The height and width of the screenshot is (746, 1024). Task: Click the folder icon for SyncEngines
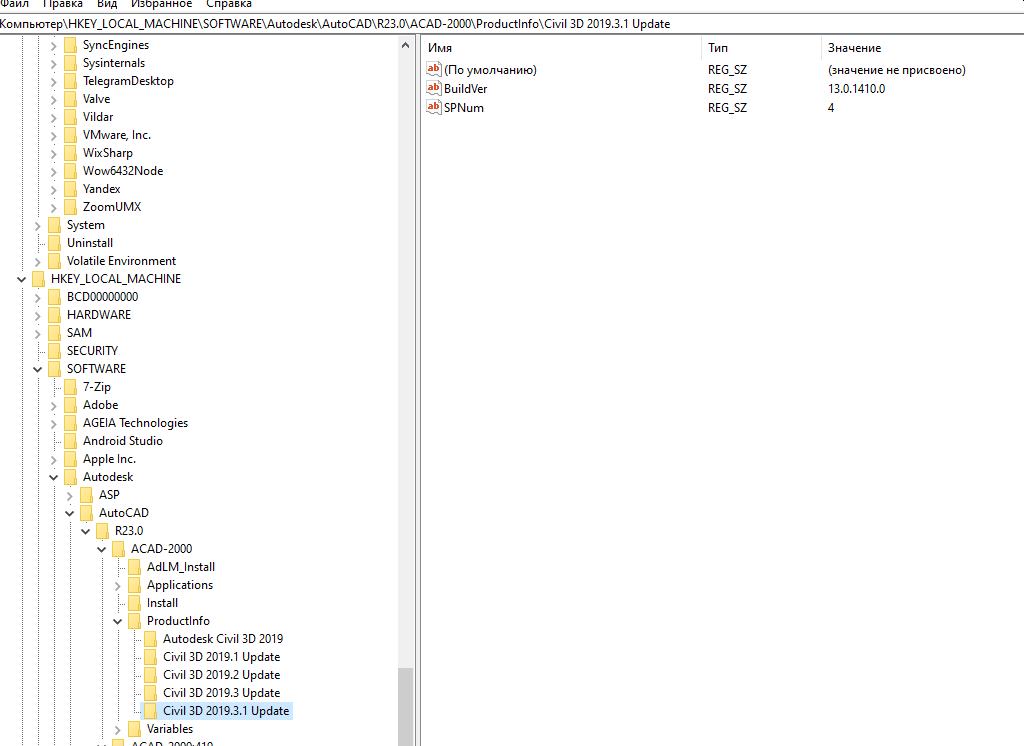(71, 45)
